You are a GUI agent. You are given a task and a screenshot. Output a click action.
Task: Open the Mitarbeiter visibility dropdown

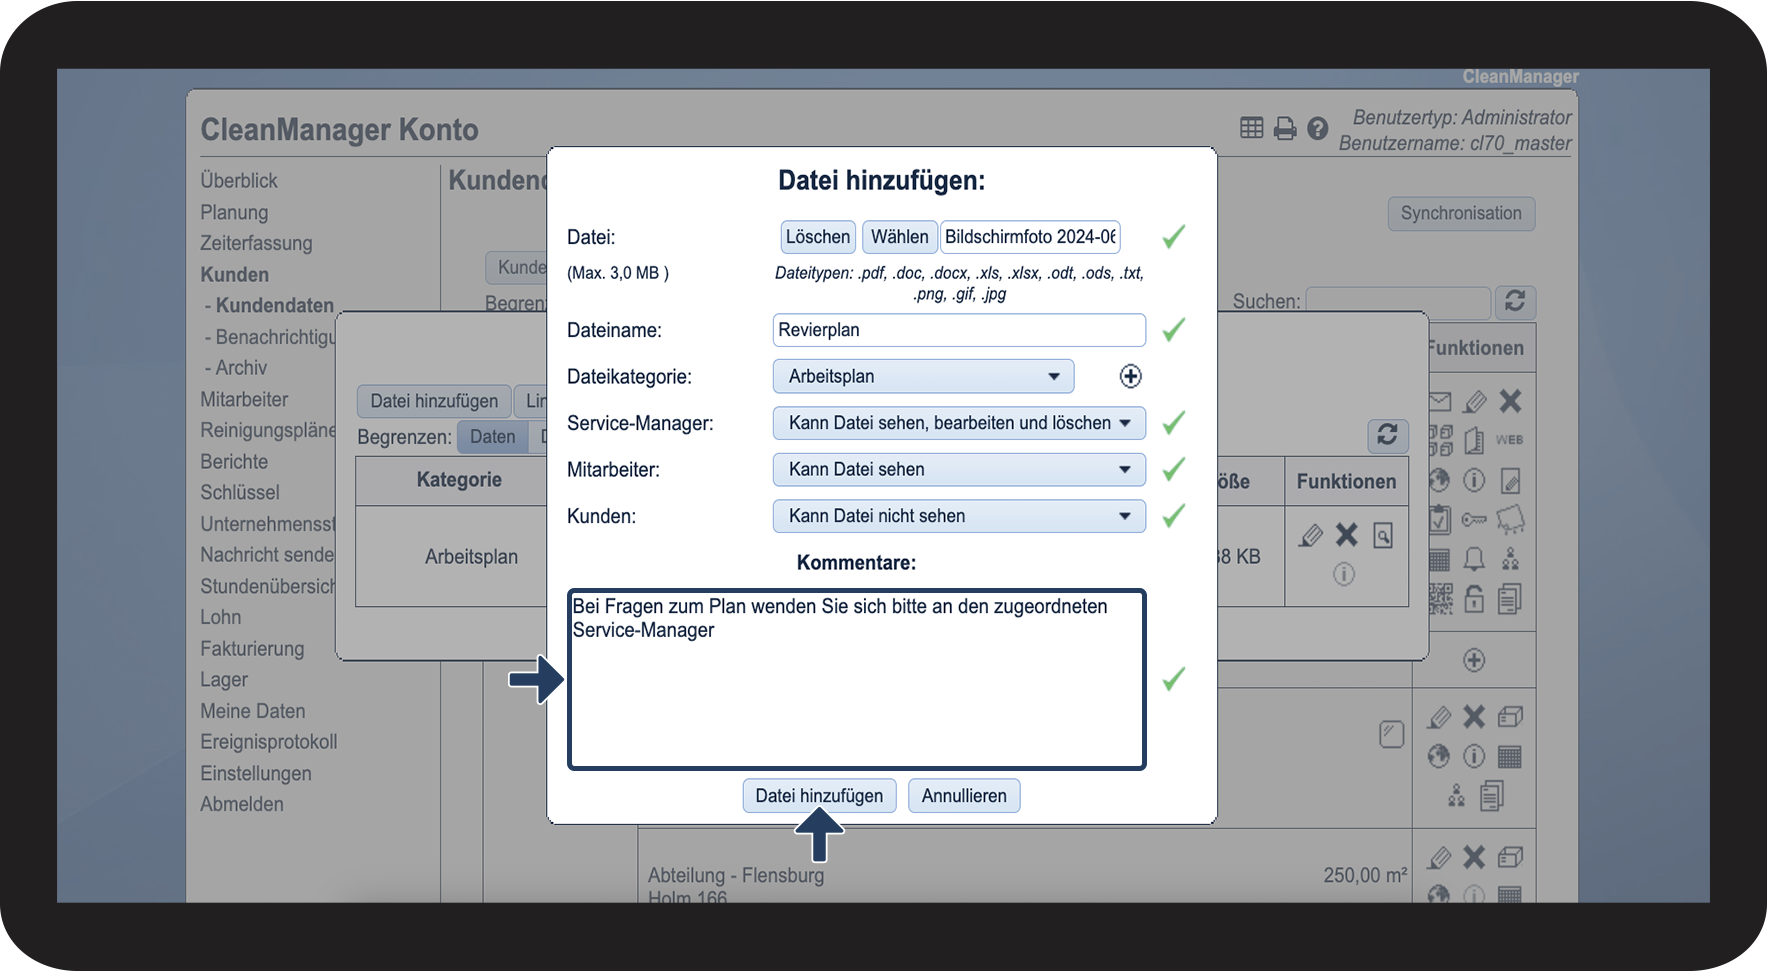point(958,469)
